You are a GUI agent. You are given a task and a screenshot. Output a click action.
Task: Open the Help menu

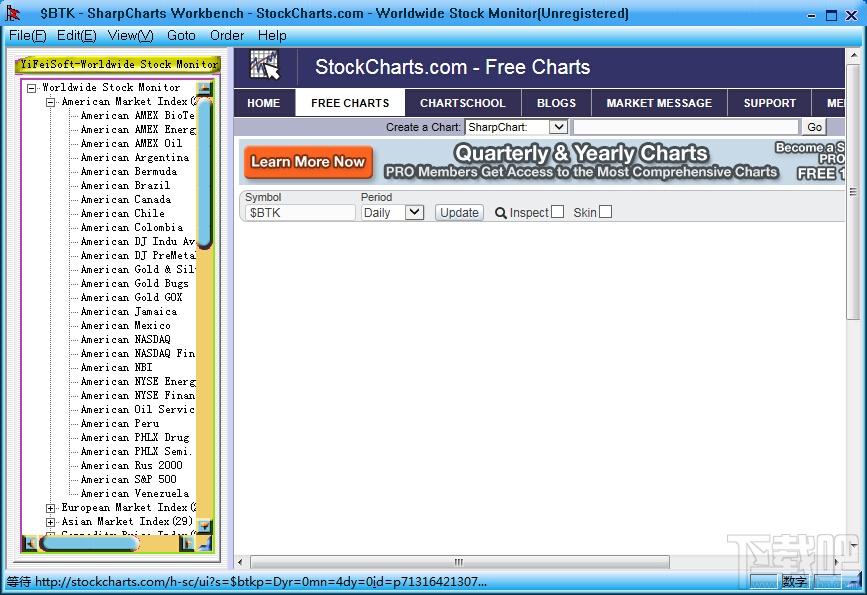[272, 35]
